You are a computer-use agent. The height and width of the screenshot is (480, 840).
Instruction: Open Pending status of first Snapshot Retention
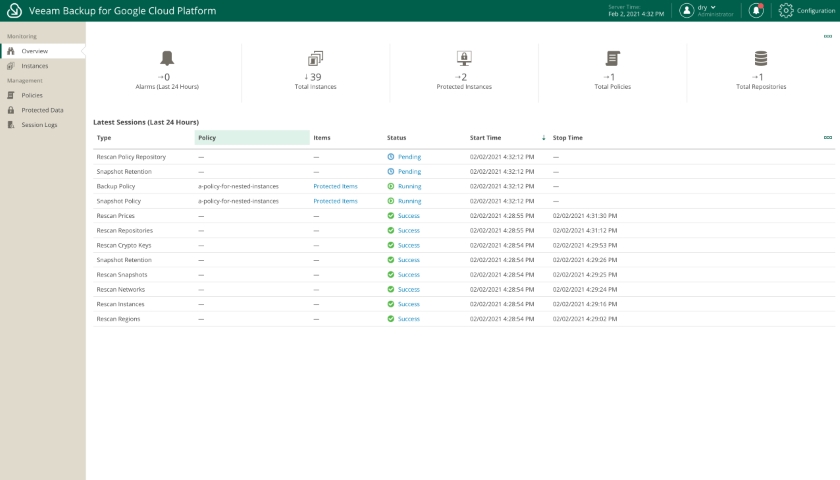409,171
